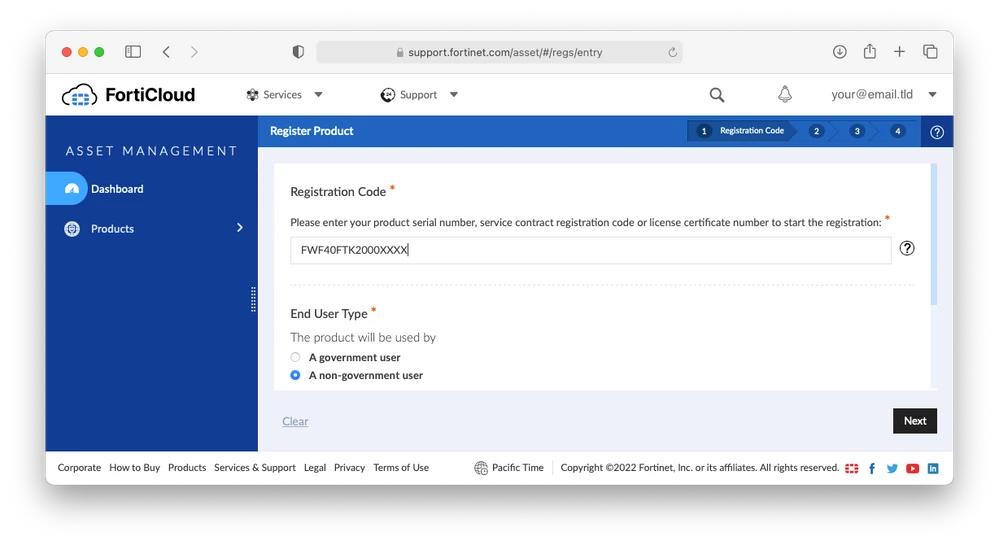
Task: Open YouTube icon in footer
Action: pyautogui.click(x=912, y=469)
